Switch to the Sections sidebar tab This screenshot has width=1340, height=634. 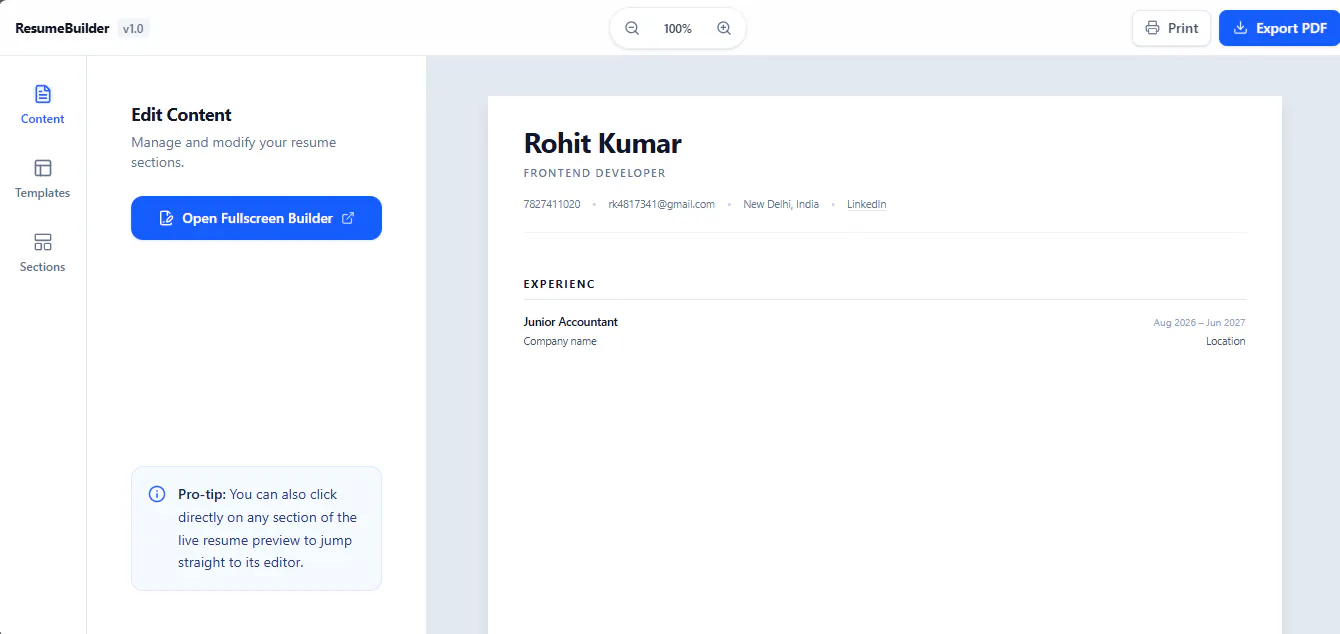click(x=42, y=253)
